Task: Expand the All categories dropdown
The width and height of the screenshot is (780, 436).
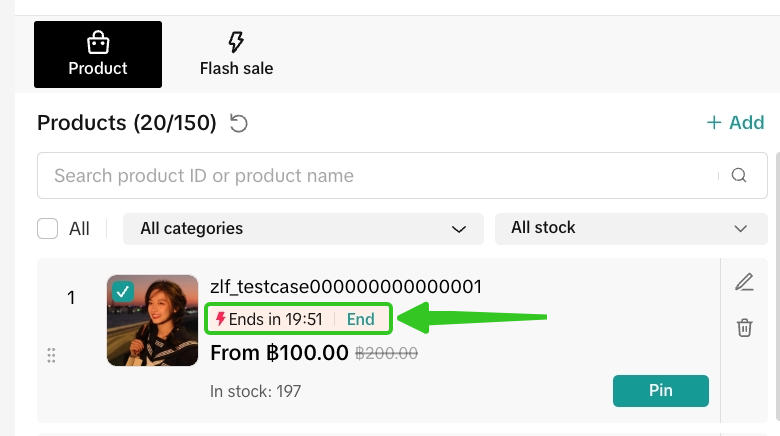Action: pos(303,229)
